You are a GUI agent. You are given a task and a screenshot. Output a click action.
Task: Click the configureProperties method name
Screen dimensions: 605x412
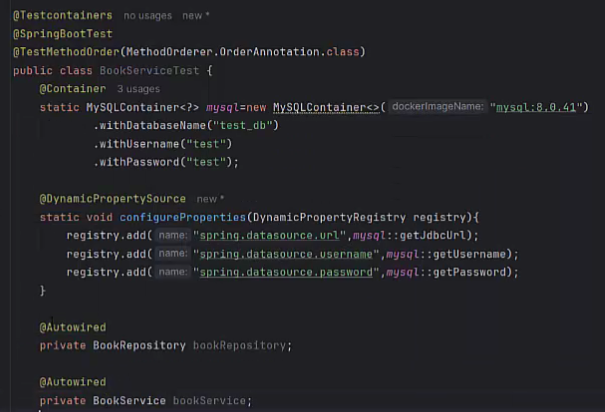(183, 217)
